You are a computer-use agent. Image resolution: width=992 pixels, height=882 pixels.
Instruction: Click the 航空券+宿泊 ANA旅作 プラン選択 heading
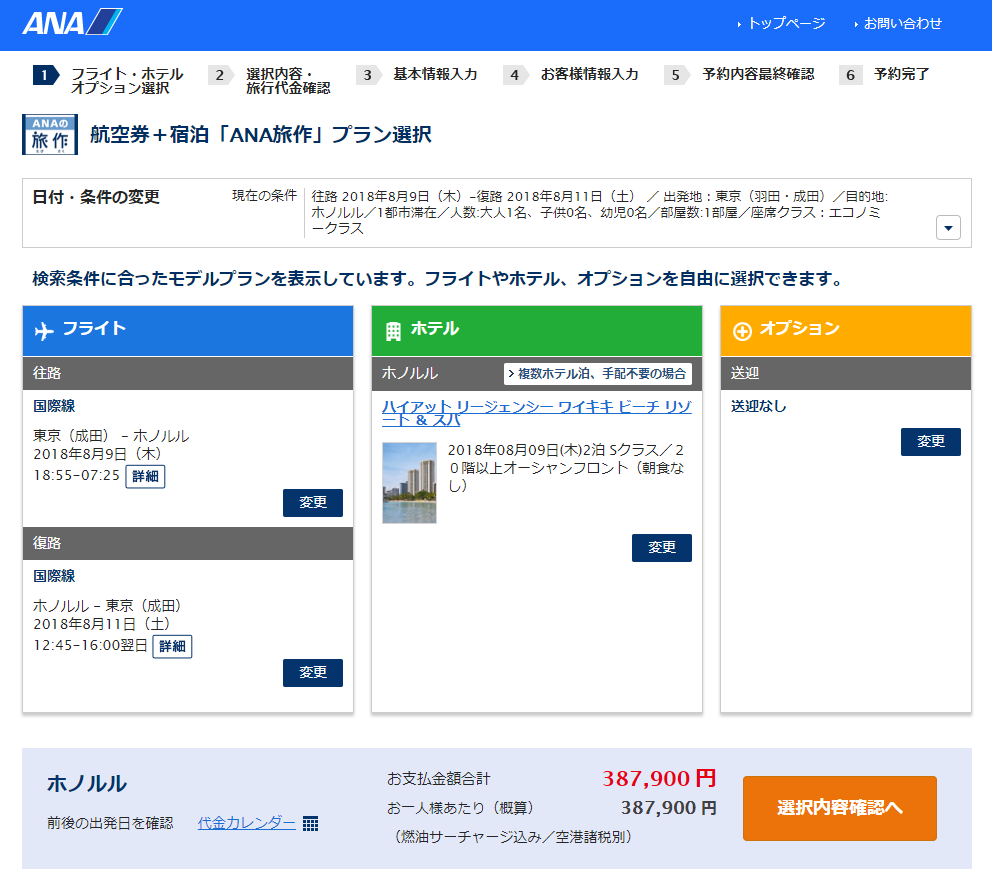coord(261,134)
